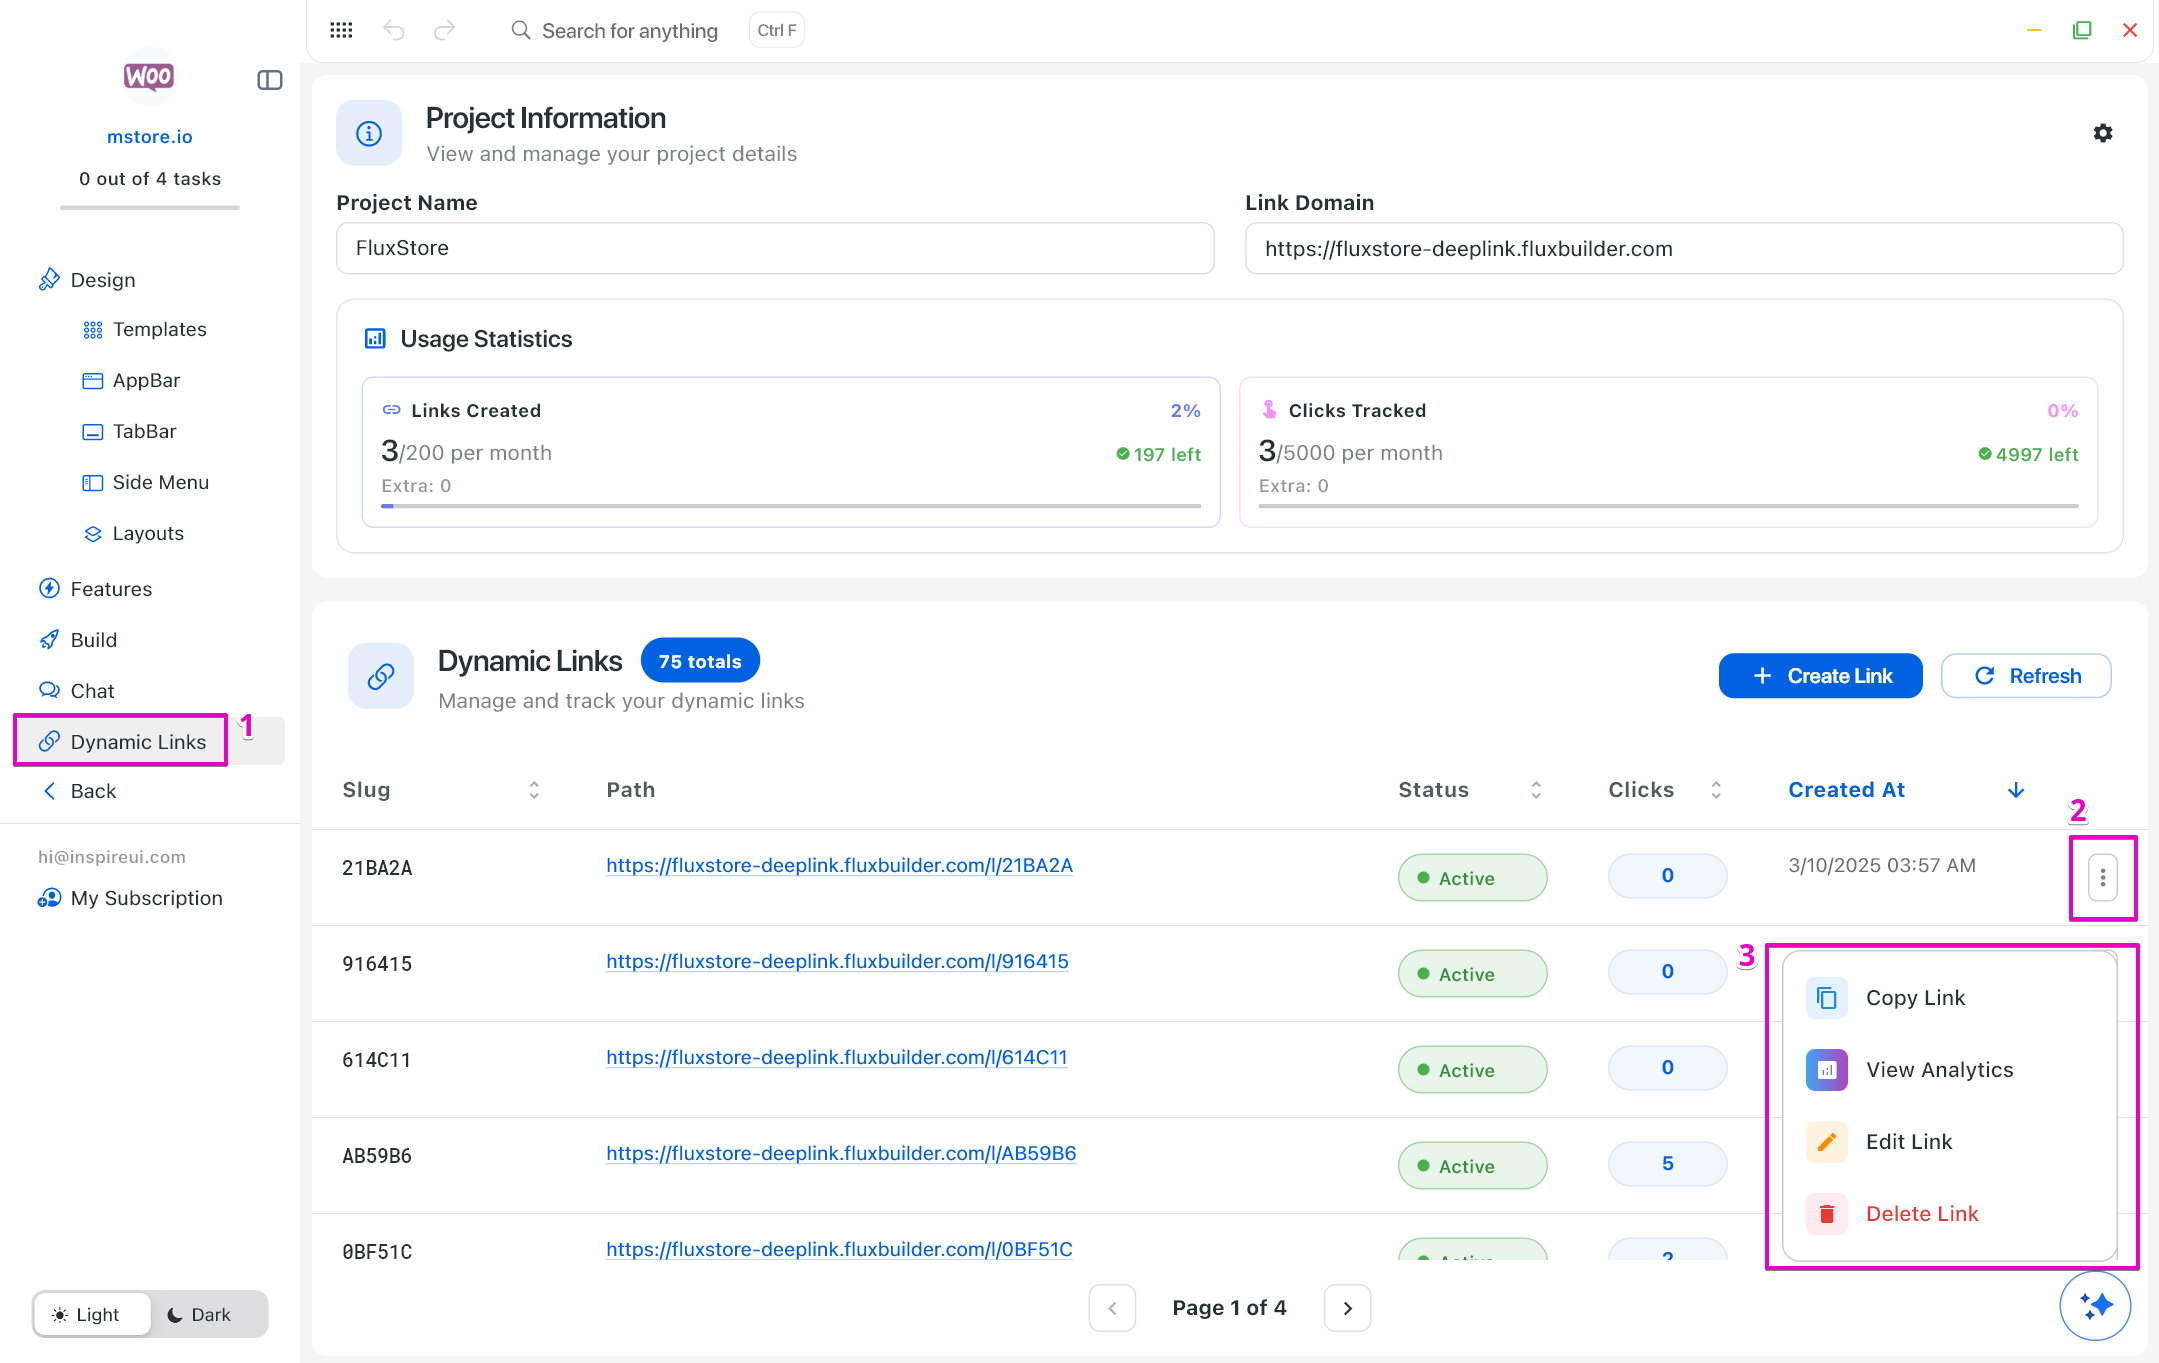2159x1363 pixels.
Task: Go to next page of links
Action: pos(1347,1308)
